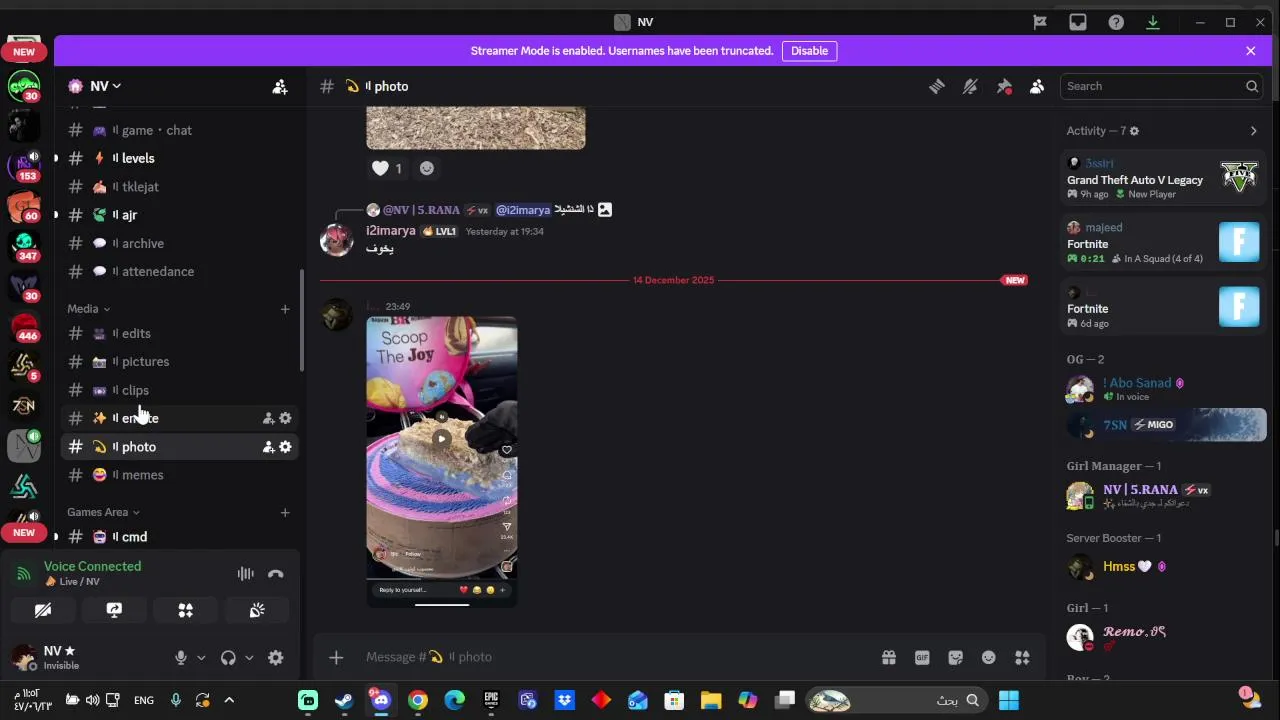The height and width of the screenshot is (720, 1280).
Task: Open the Quests flag icon in title bar
Action: (1040, 22)
